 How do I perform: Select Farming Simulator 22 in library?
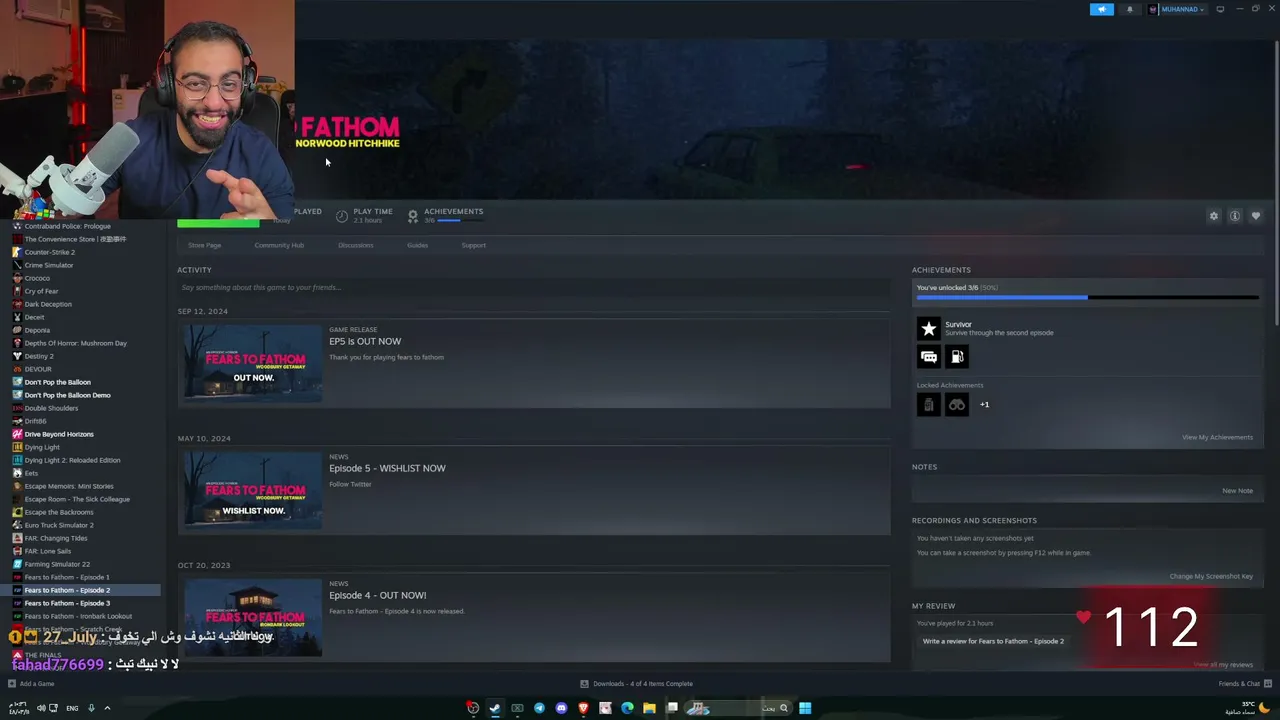(x=57, y=564)
